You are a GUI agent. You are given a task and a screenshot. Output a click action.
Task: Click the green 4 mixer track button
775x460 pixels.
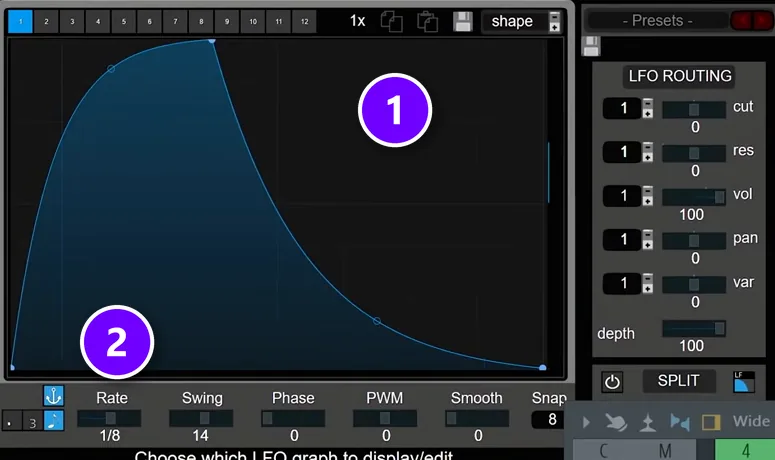tap(745, 451)
